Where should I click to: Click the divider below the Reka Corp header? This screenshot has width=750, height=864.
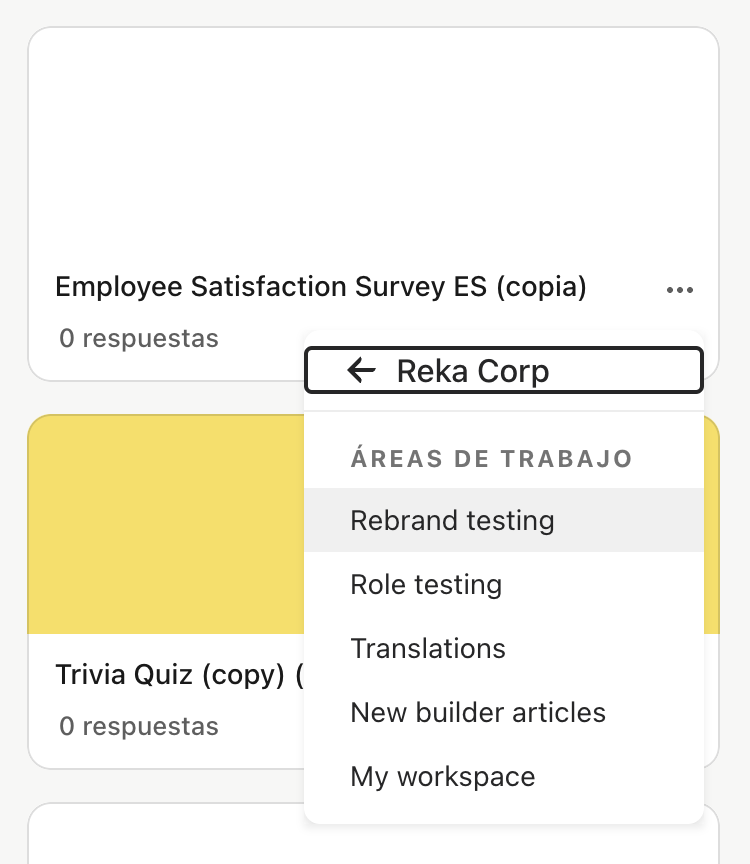(503, 411)
